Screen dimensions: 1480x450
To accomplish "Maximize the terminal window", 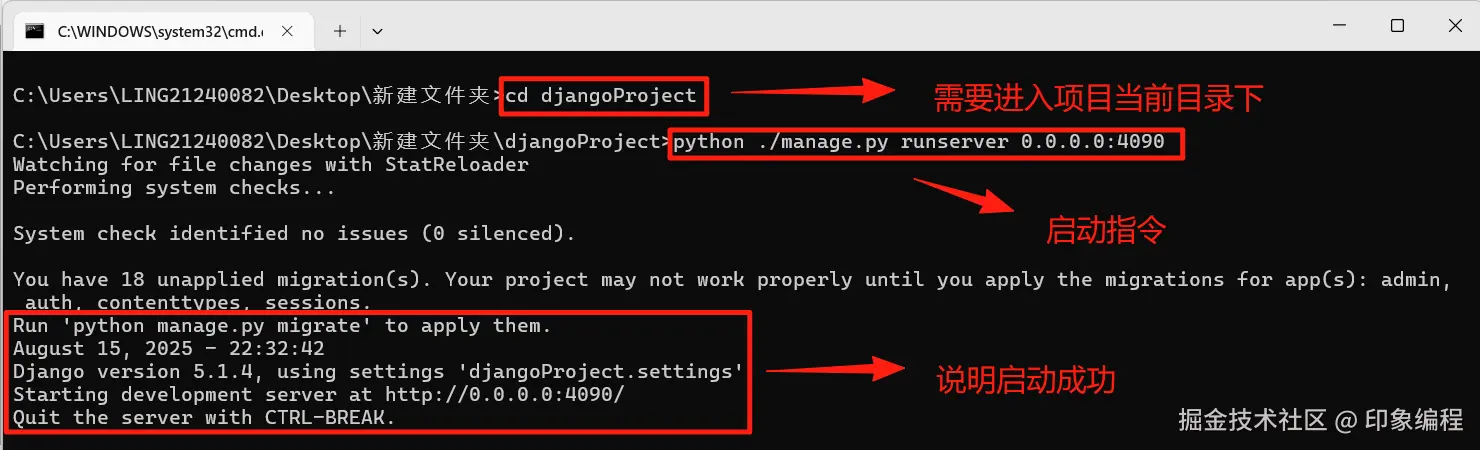I will pyautogui.click(x=1397, y=27).
